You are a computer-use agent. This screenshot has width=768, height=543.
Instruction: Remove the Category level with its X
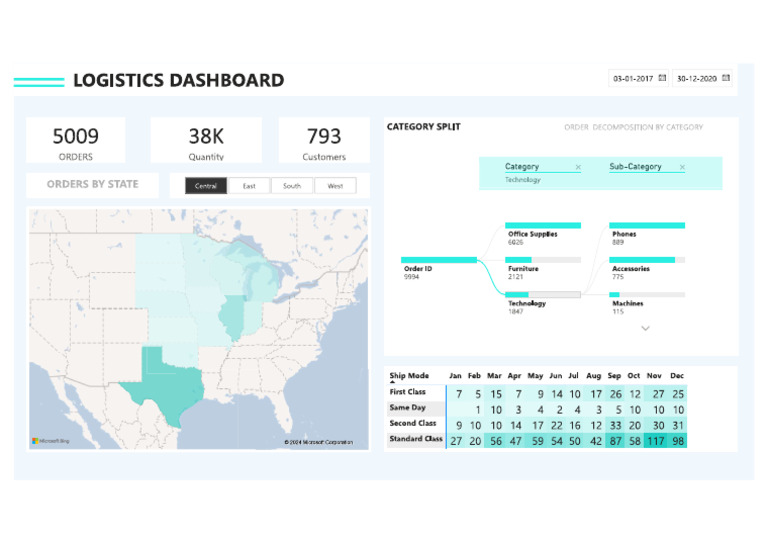coord(578,167)
